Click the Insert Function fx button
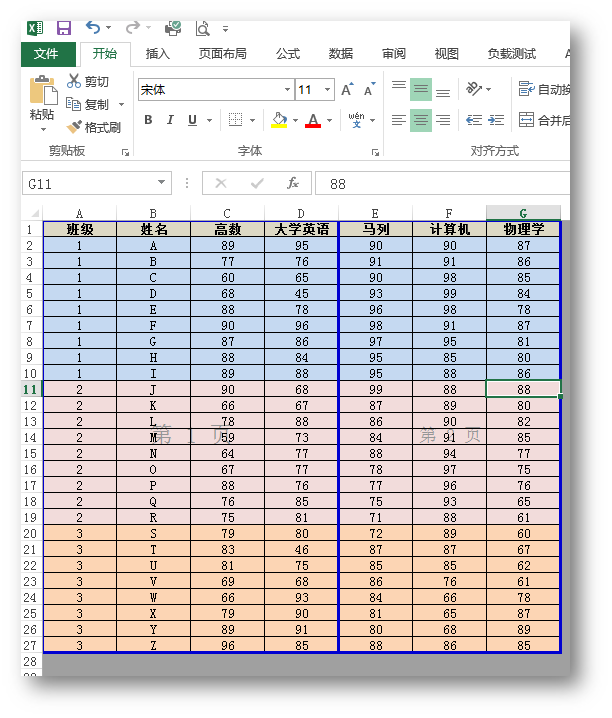 [x=293, y=184]
